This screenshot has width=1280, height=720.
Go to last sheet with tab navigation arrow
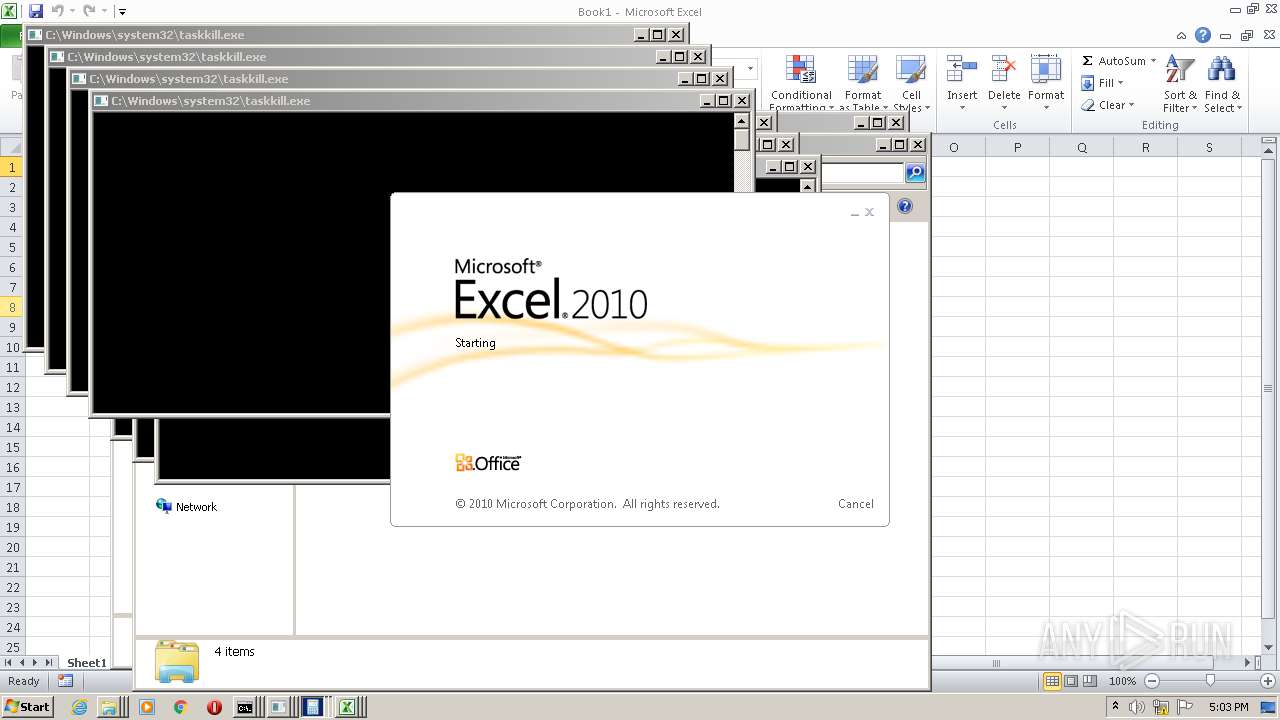click(50, 662)
